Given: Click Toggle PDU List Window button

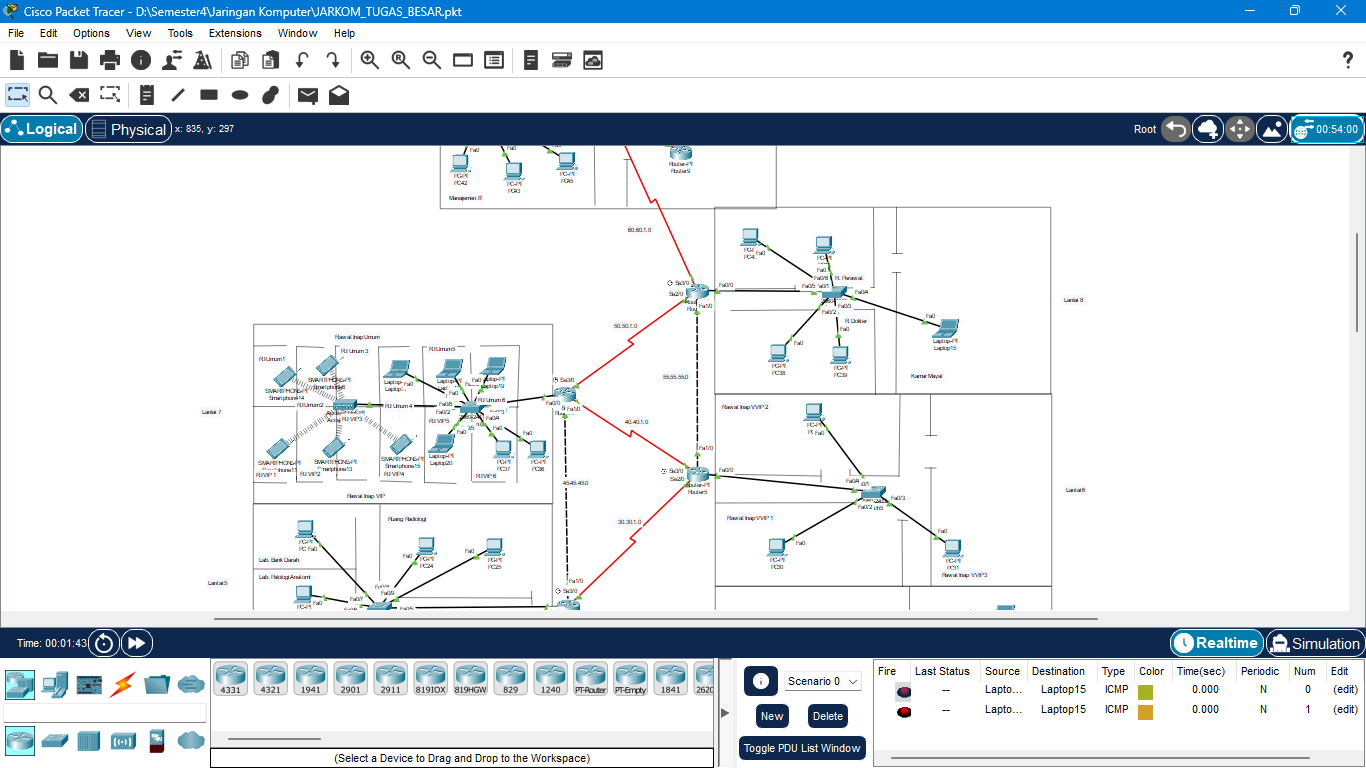Looking at the screenshot, I should tap(802, 748).
